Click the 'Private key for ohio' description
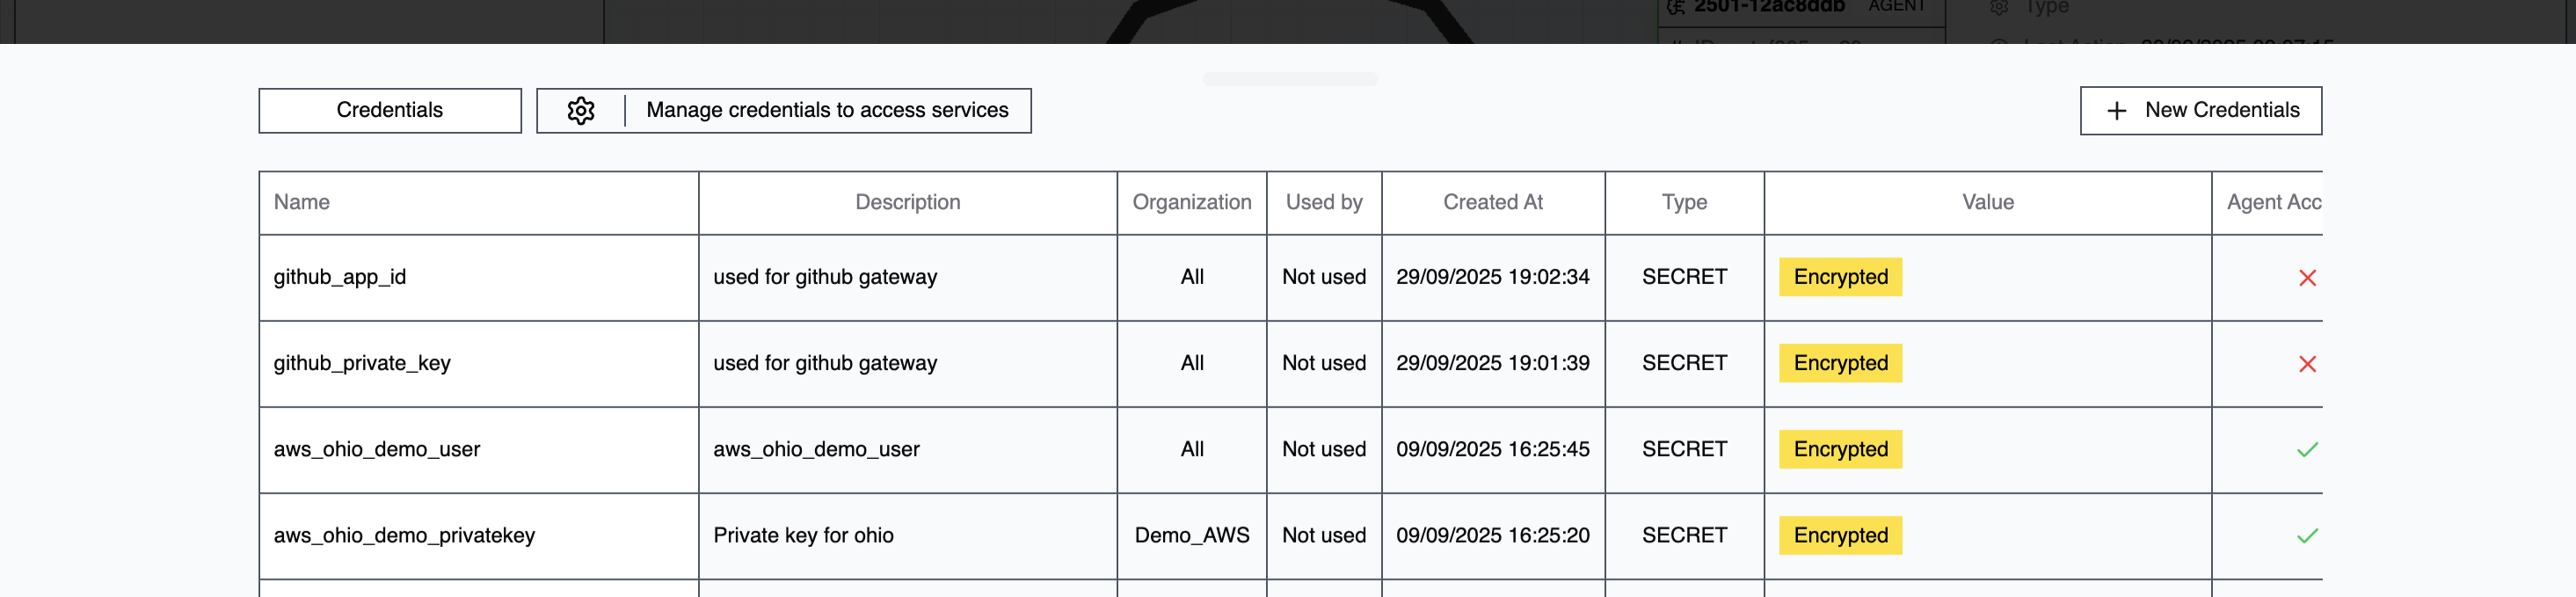This screenshot has height=597, width=2576. coord(803,535)
